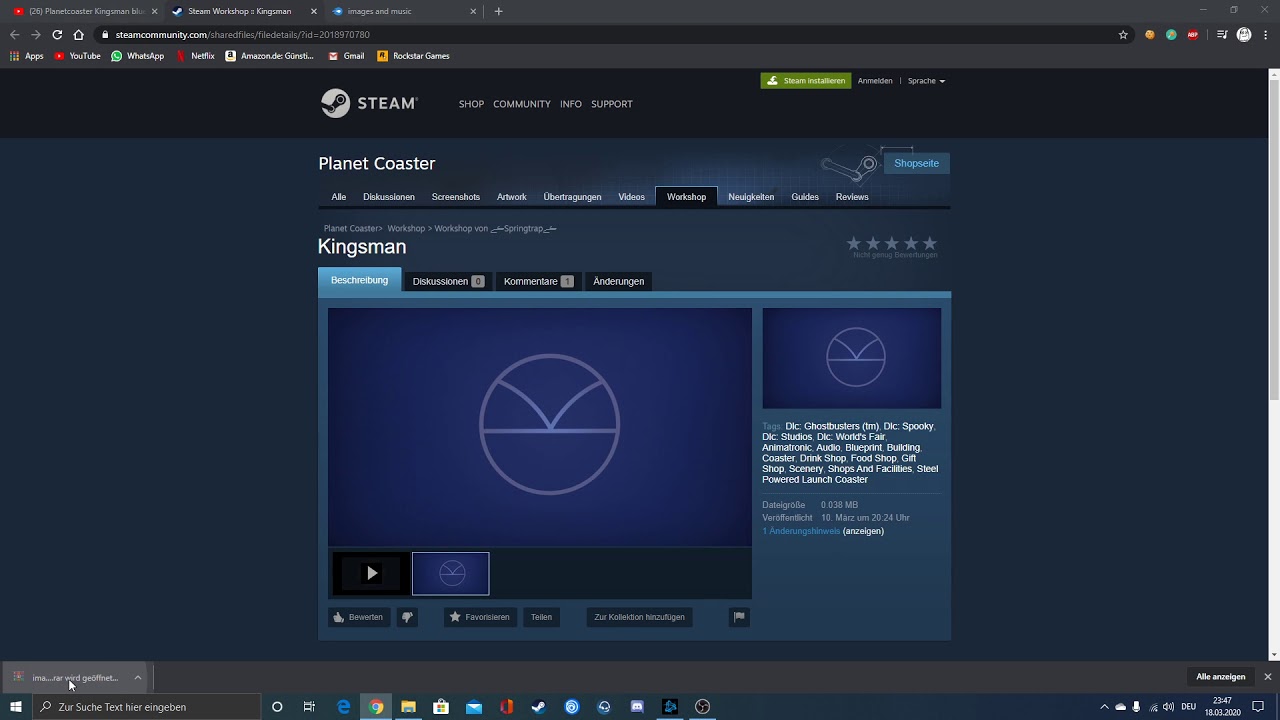Click the thumbs-down rating icon

[407, 617]
